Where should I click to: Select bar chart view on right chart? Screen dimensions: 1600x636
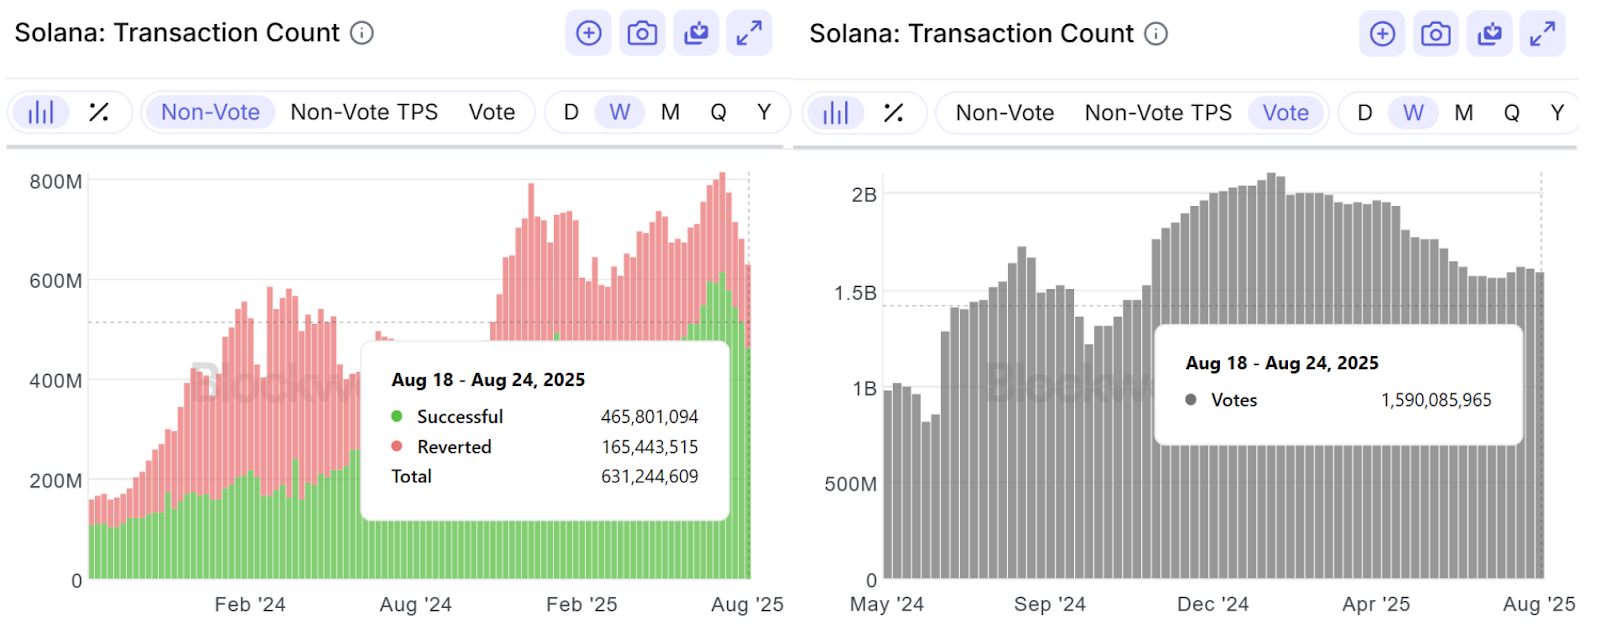[836, 113]
